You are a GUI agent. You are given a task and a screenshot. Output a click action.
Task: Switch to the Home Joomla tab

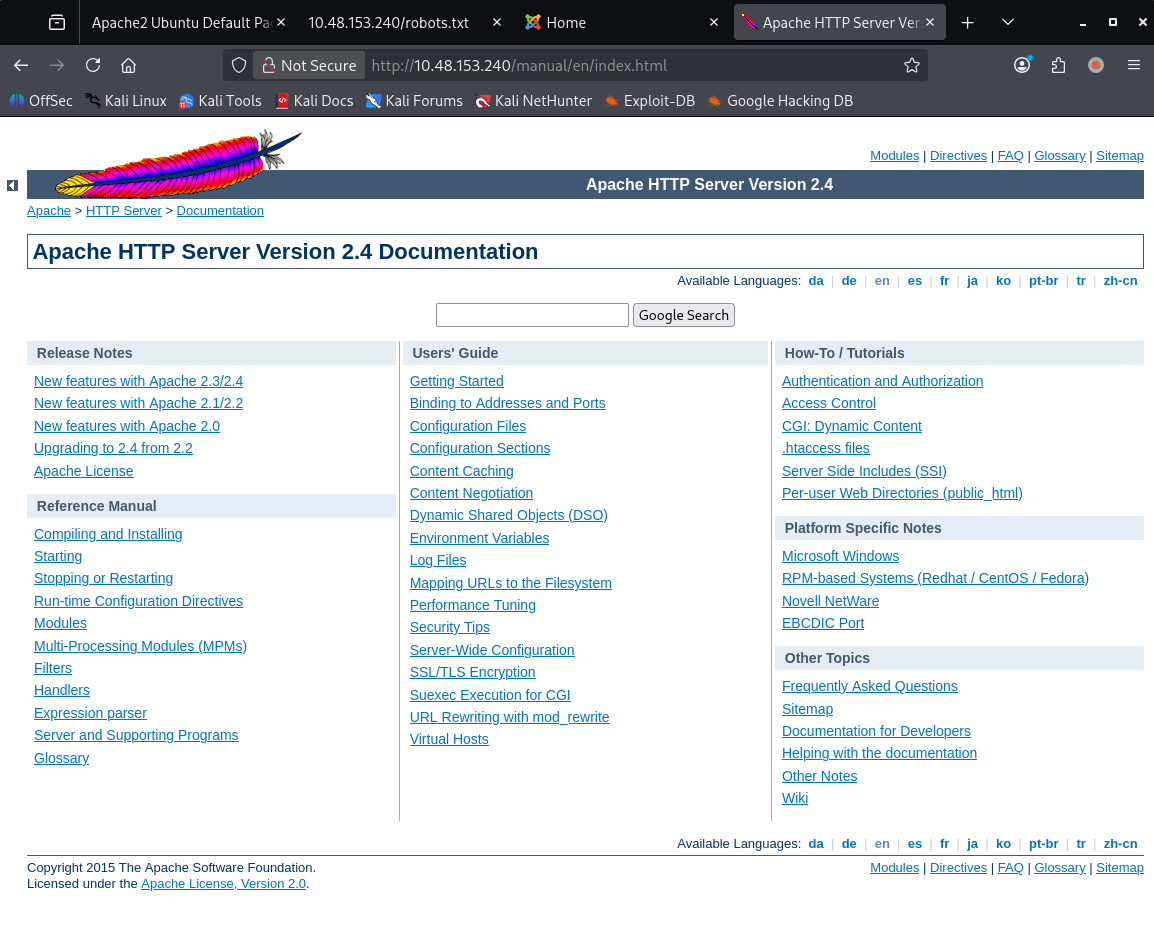coord(566,22)
